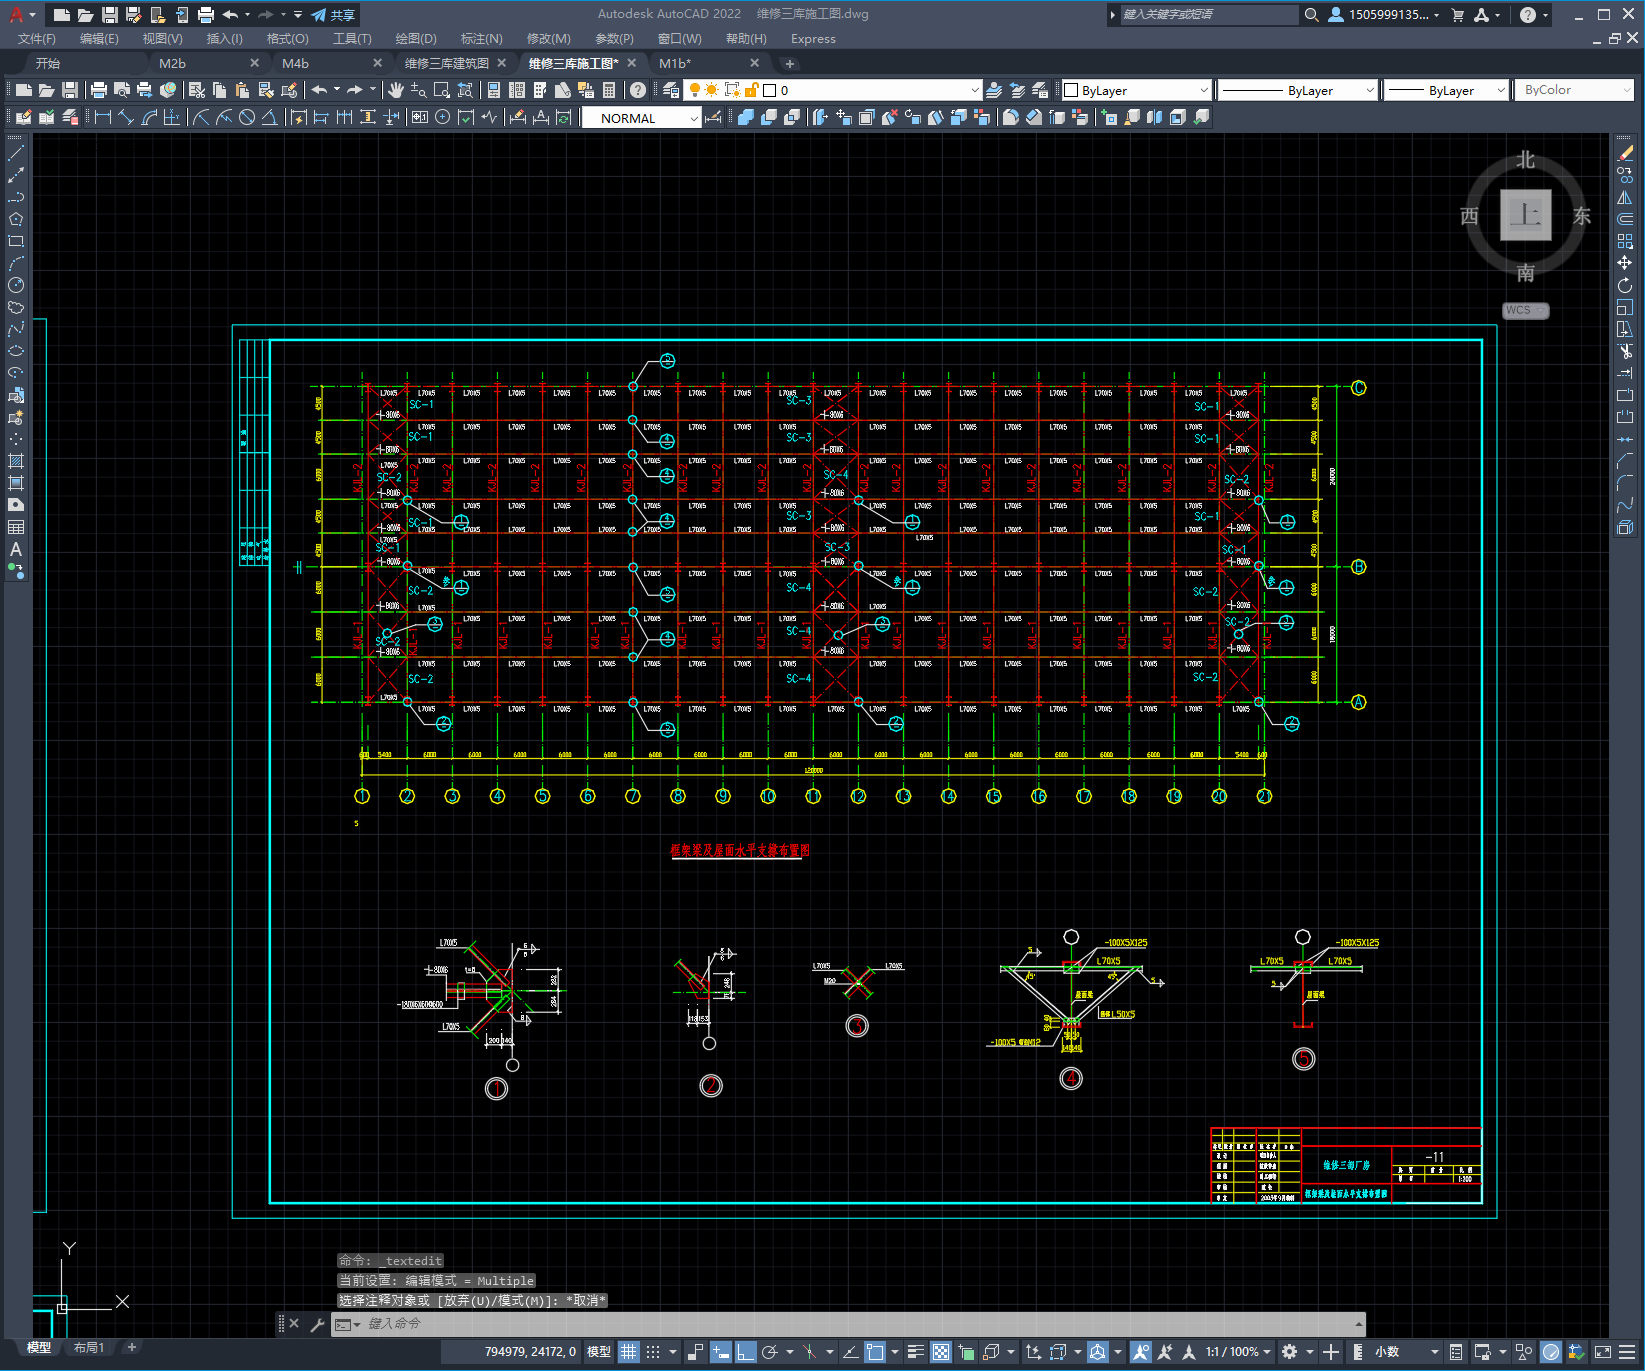Toggle Lineweight display in the status bar
Viewport: 1645px width, 1371px height.
[915, 1352]
